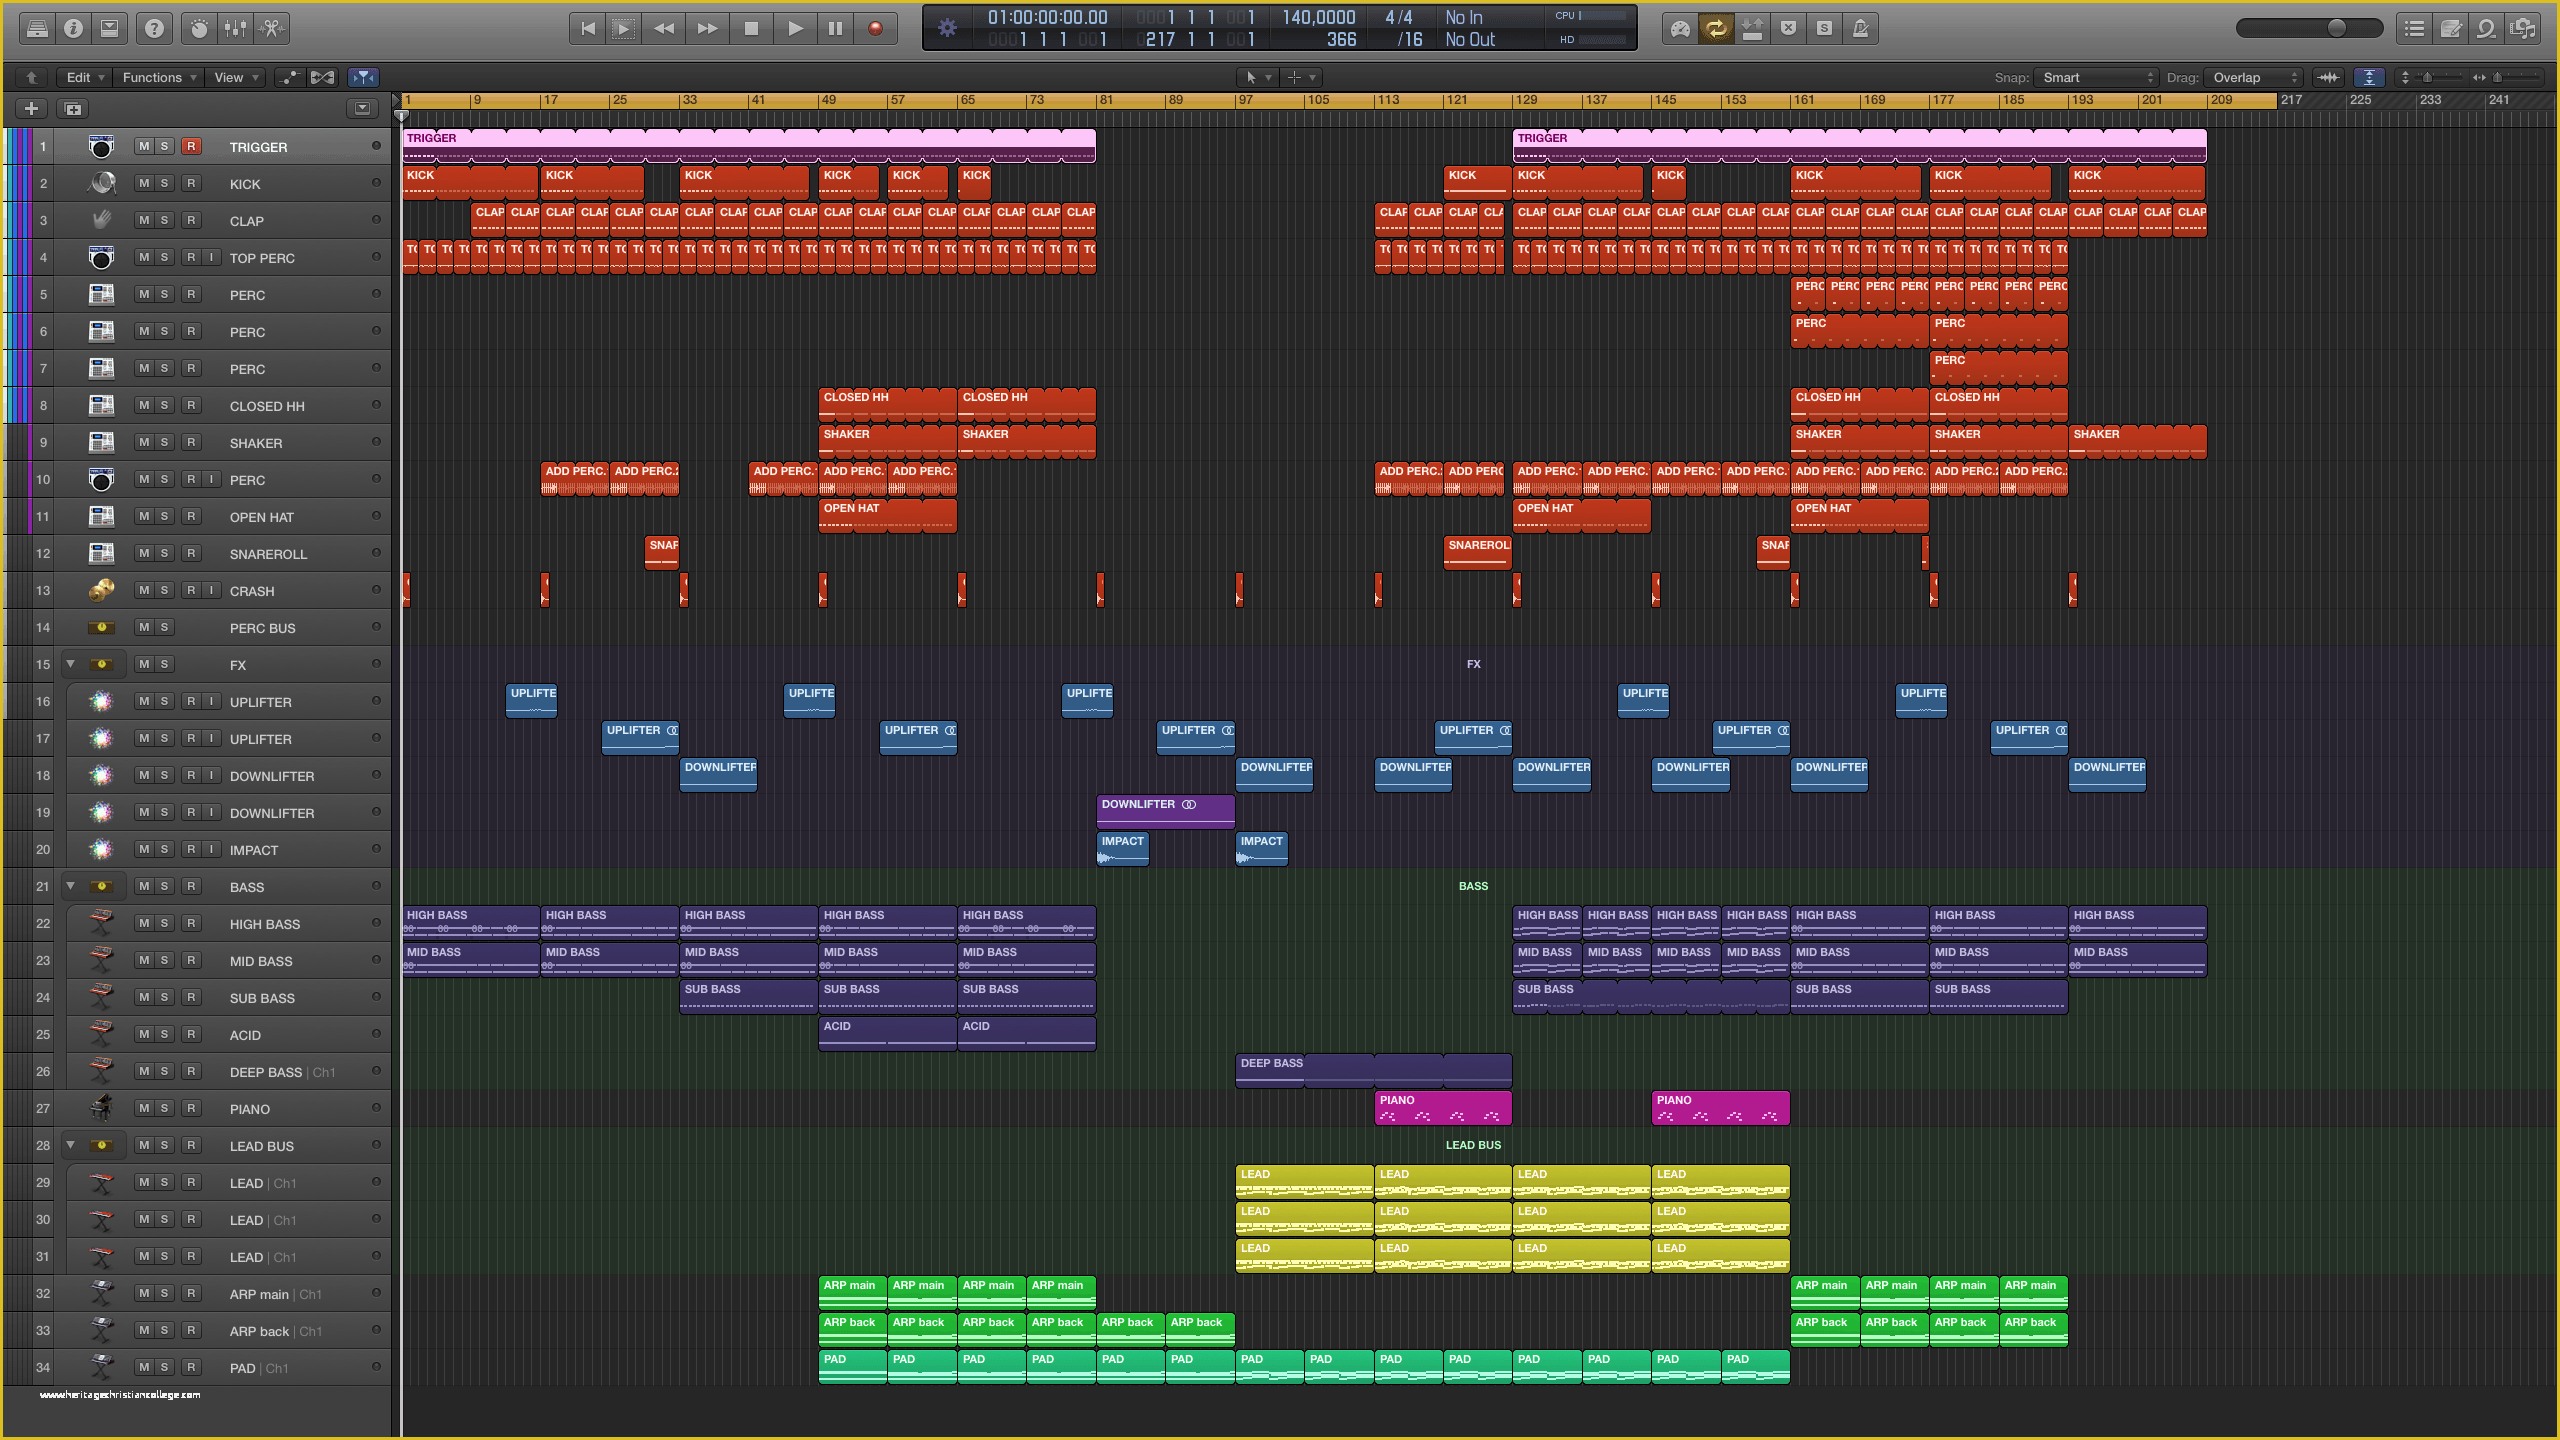Toggle Cycle mode button
The height and width of the screenshot is (1440, 2560).
click(1716, 29)
